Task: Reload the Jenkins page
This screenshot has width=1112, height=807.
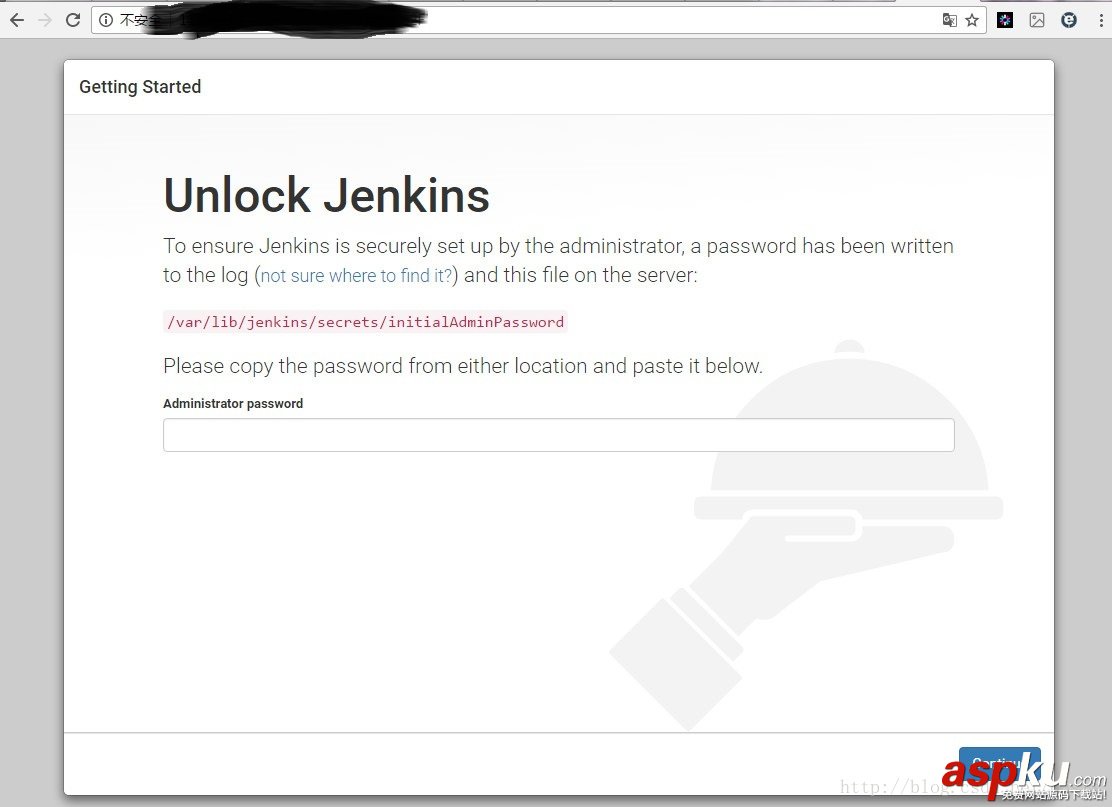Action: pos(73,20)
